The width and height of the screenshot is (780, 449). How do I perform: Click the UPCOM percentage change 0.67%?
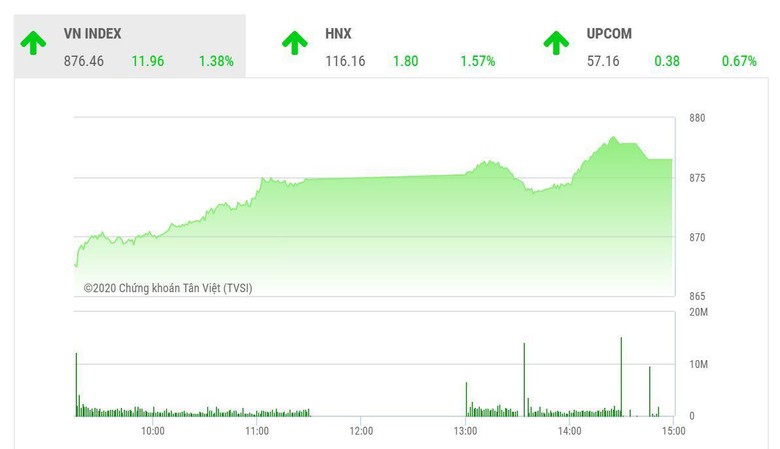click(x=739, y=61)
